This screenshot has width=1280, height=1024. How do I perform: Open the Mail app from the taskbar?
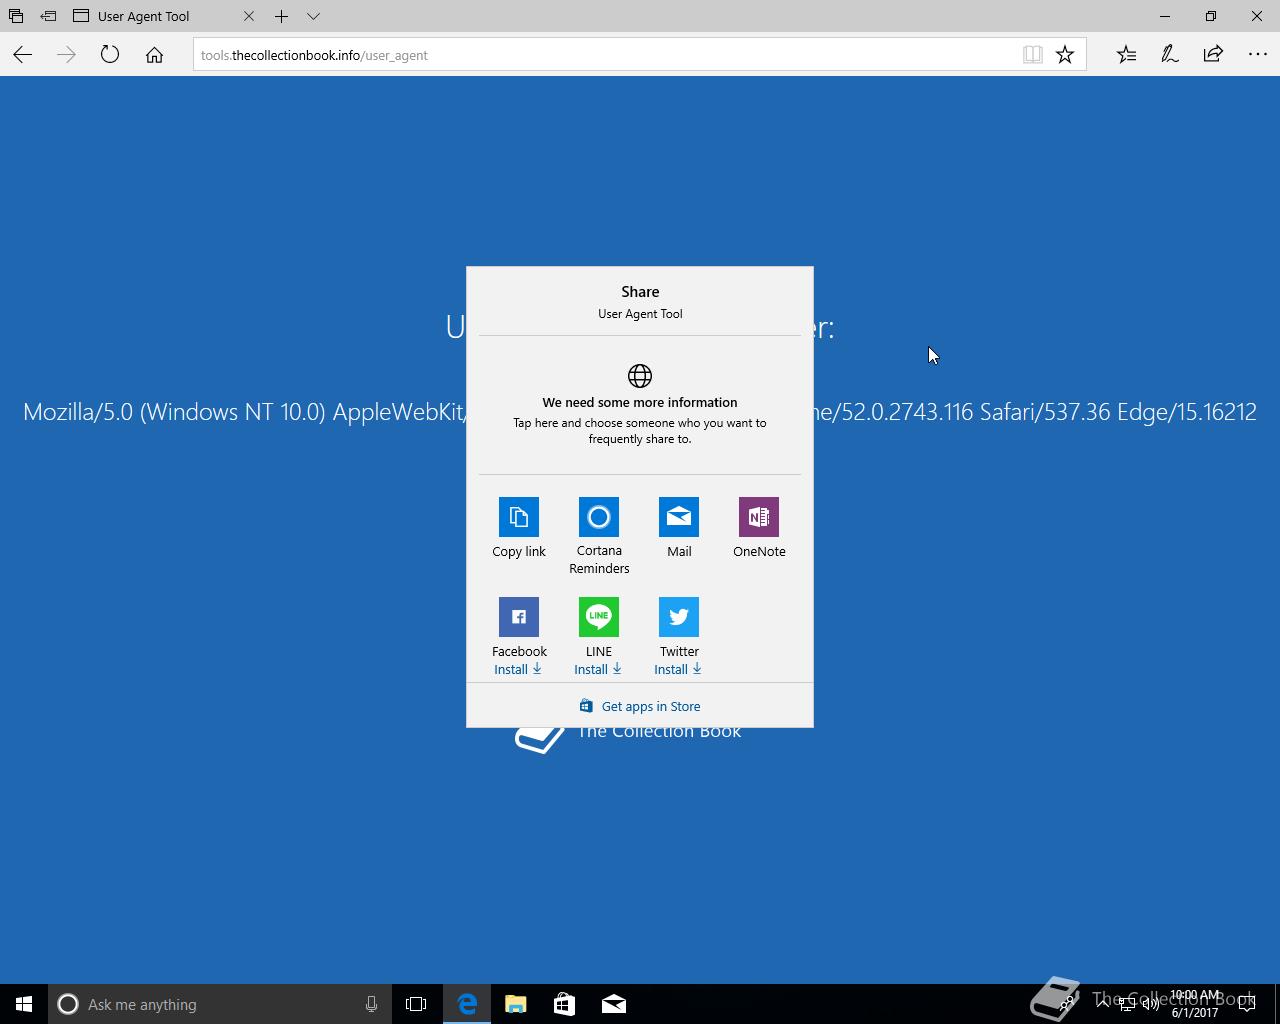pyautogui.click(x=614, y=1004)
